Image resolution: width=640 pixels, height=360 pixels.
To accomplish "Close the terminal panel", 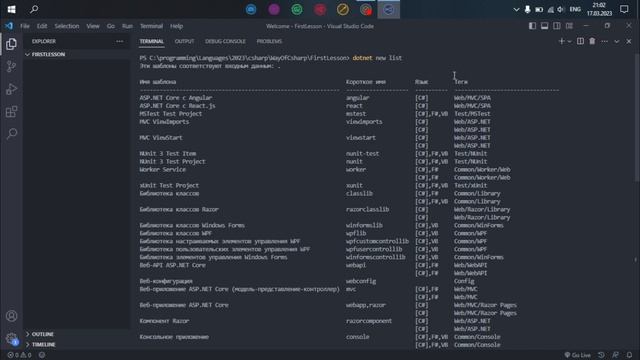I will 629,41.
